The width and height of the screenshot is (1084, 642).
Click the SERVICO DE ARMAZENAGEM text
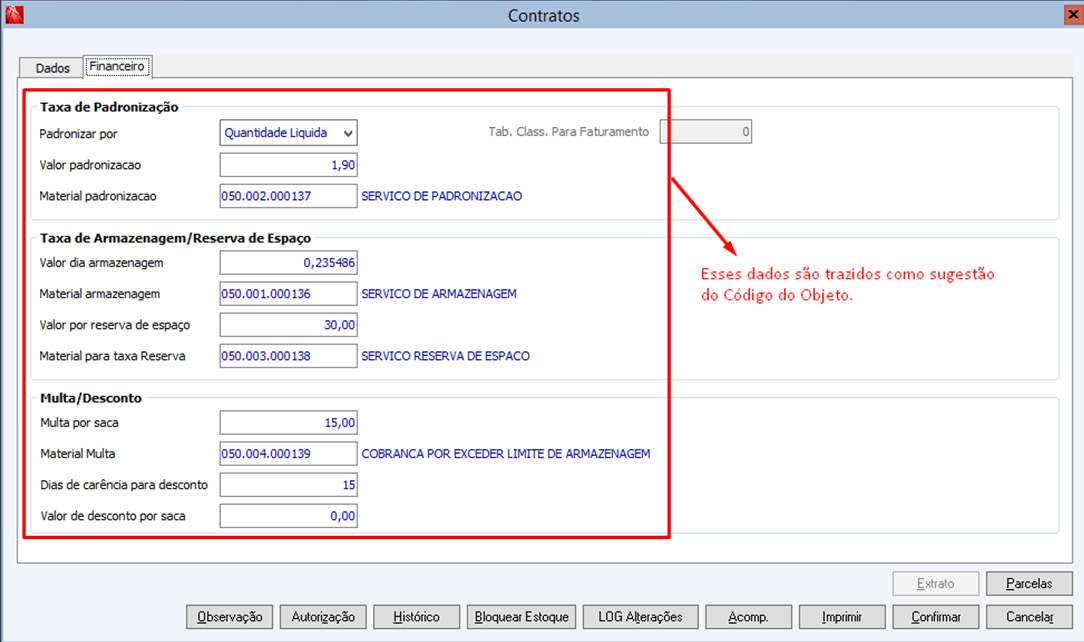click(x=439, y=294)
